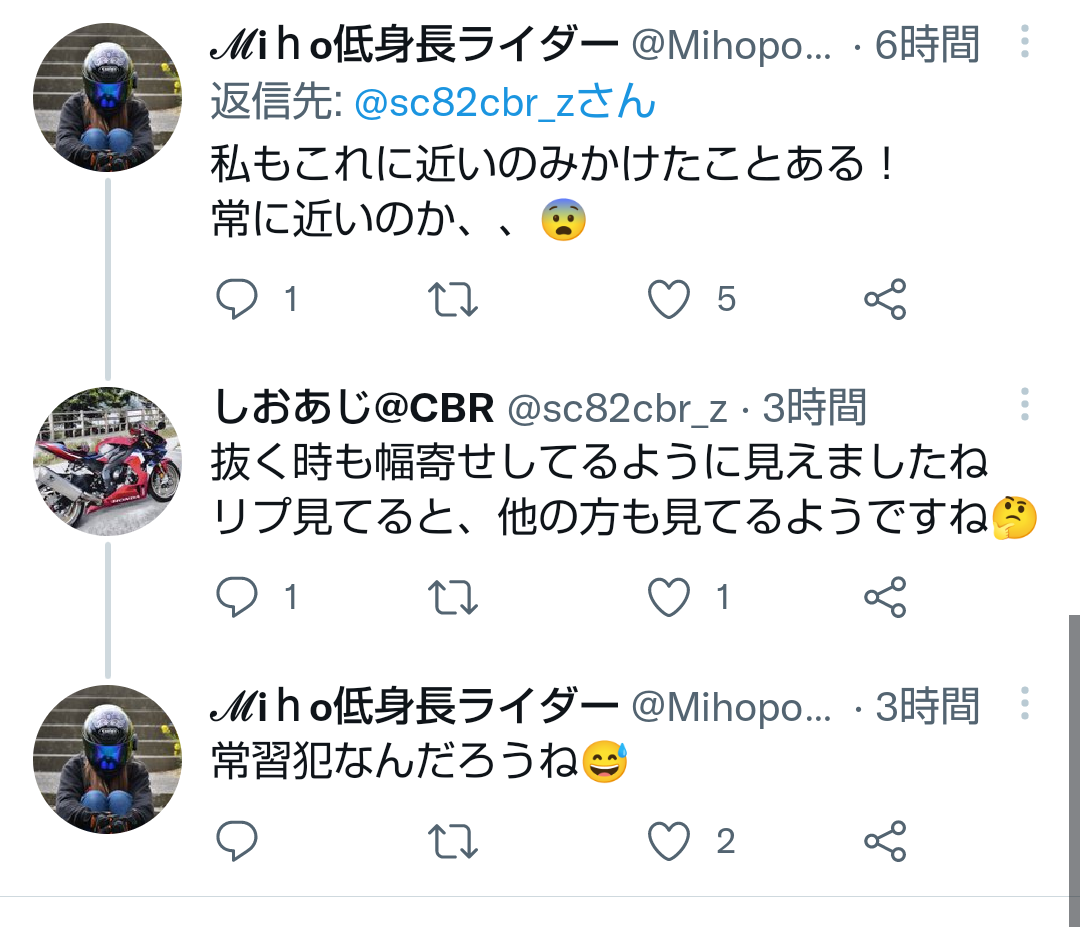Retweet しおあじ@CBR's tweet

(x=453, y=597)
